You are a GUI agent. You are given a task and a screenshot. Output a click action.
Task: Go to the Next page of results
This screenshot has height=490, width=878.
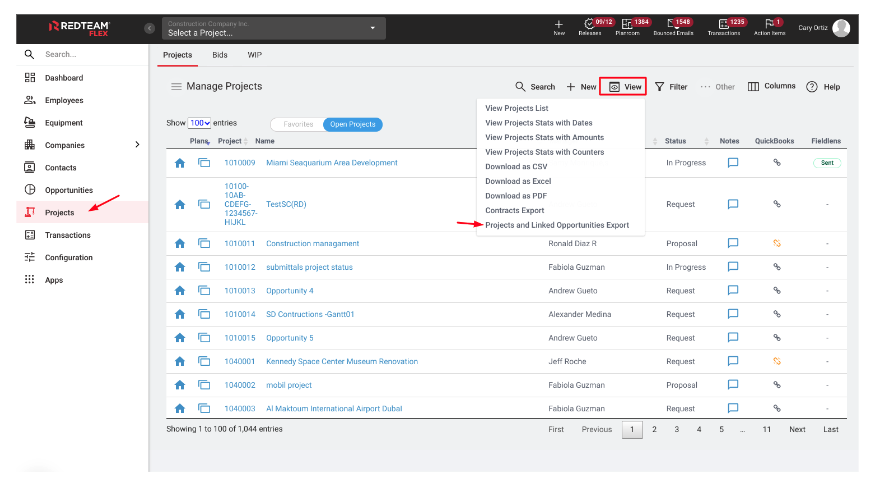(796, 429)
